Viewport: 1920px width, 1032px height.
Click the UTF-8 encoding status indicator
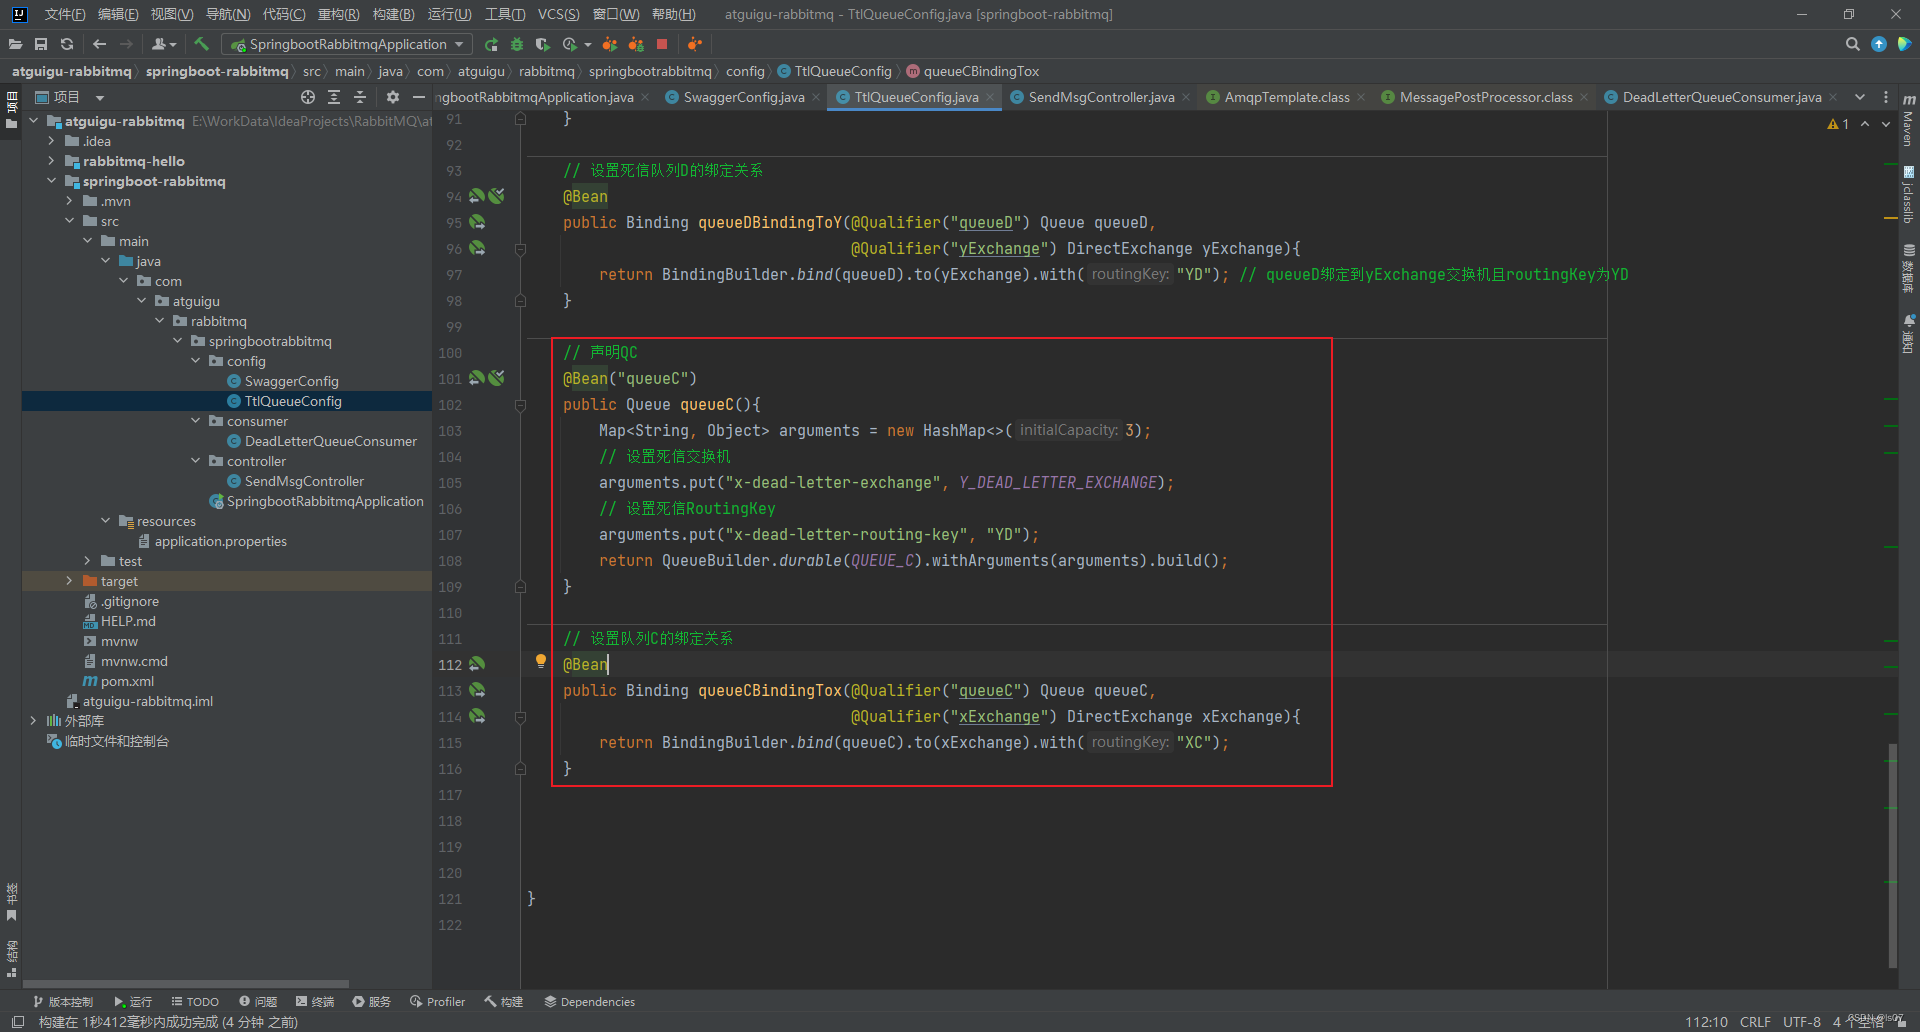click(x=1801, y=1021)
